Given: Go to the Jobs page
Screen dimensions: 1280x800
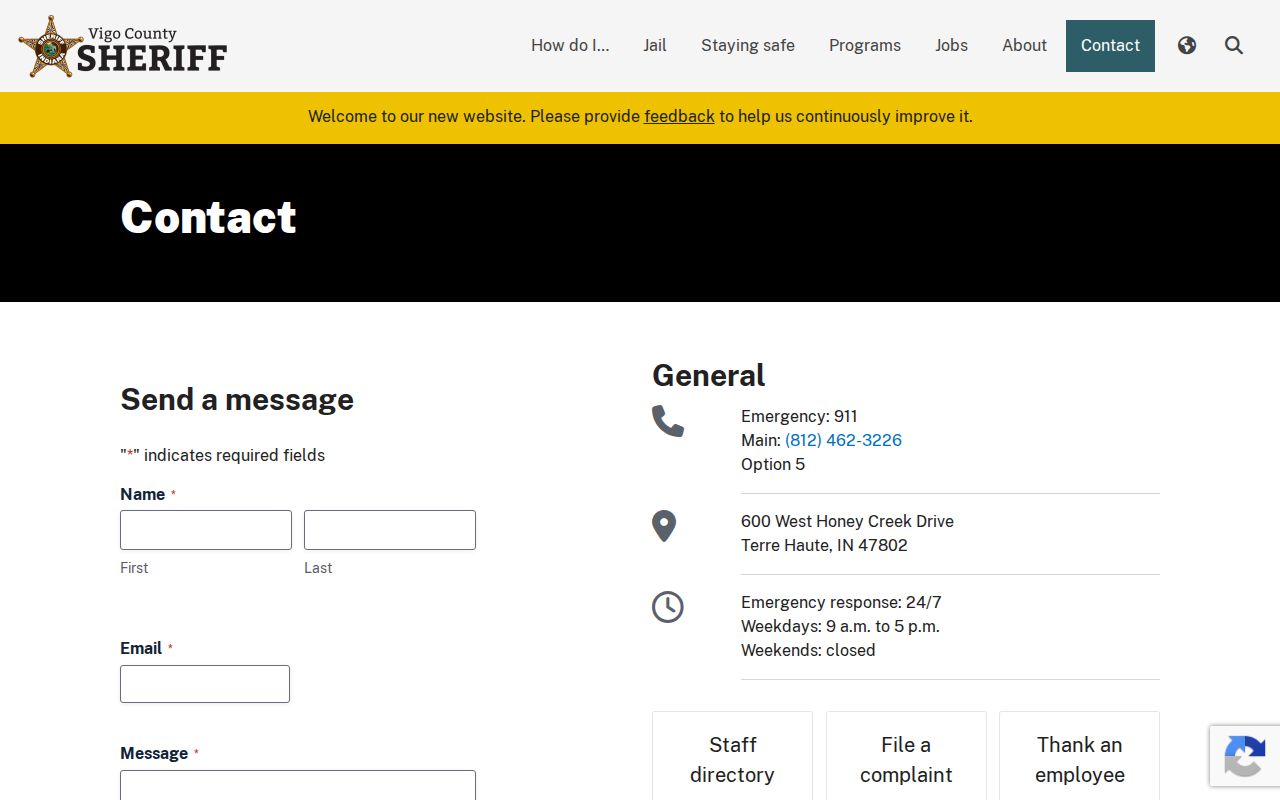Looking at the screenshot, I should [952, 45].
